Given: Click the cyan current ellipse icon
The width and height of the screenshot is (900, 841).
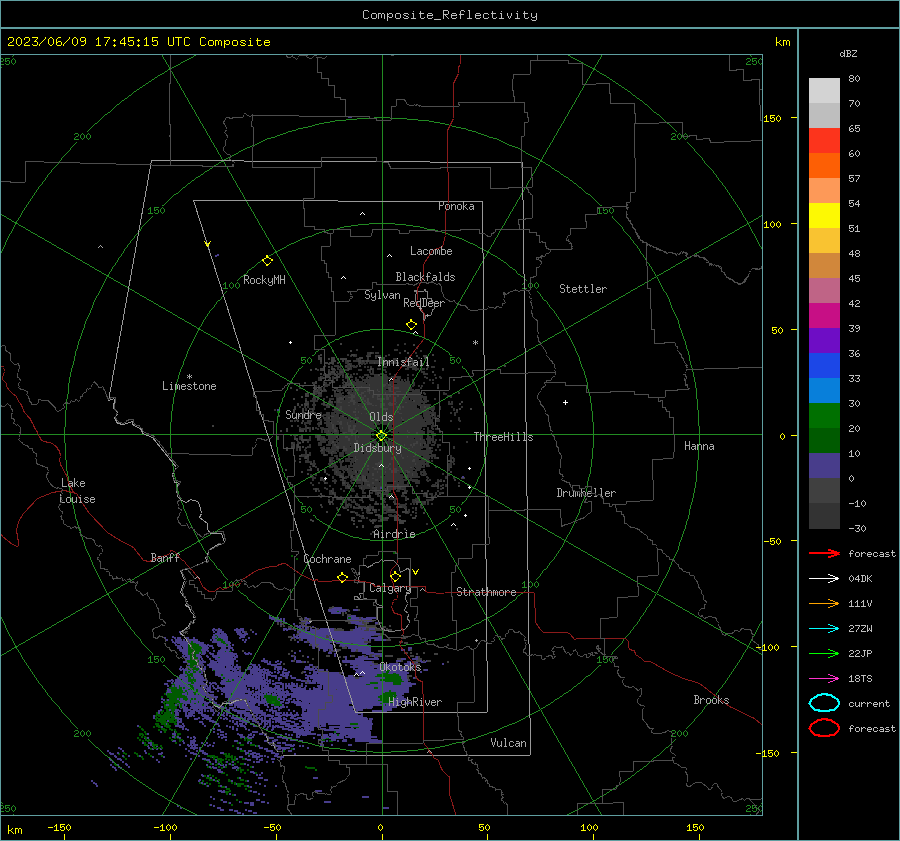Looking at the screenshot, I should 824,703.
